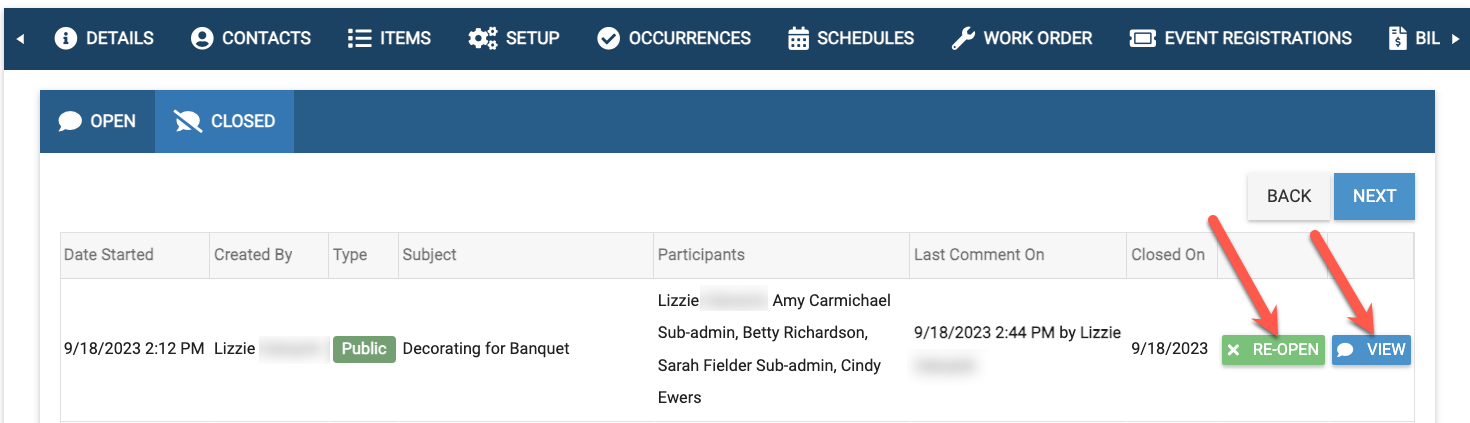The width and height of the screenshot is (1470, 423).
Task: Sort by Date Started column header
Action: coord(109,255)
